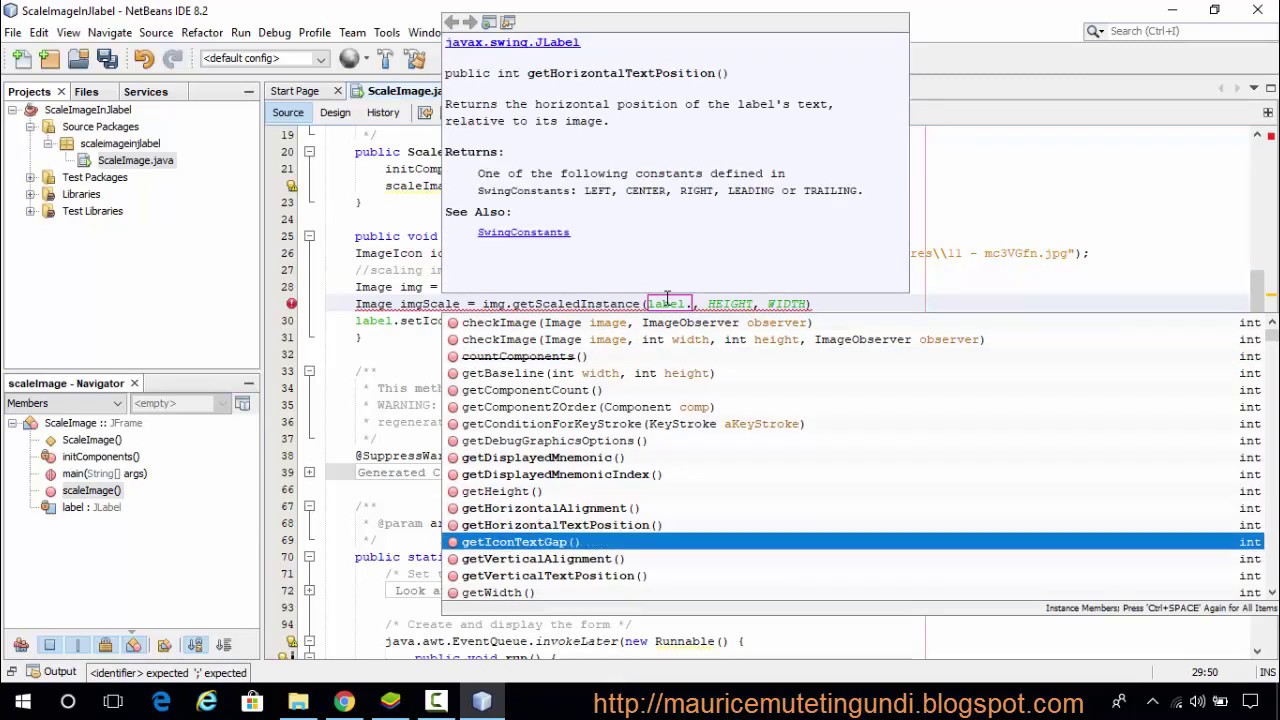Expand the Test Libraries node
Image resolution: width=1280 pixels, height=720 pixels.
pyautogui.click(x=31, y=212)
